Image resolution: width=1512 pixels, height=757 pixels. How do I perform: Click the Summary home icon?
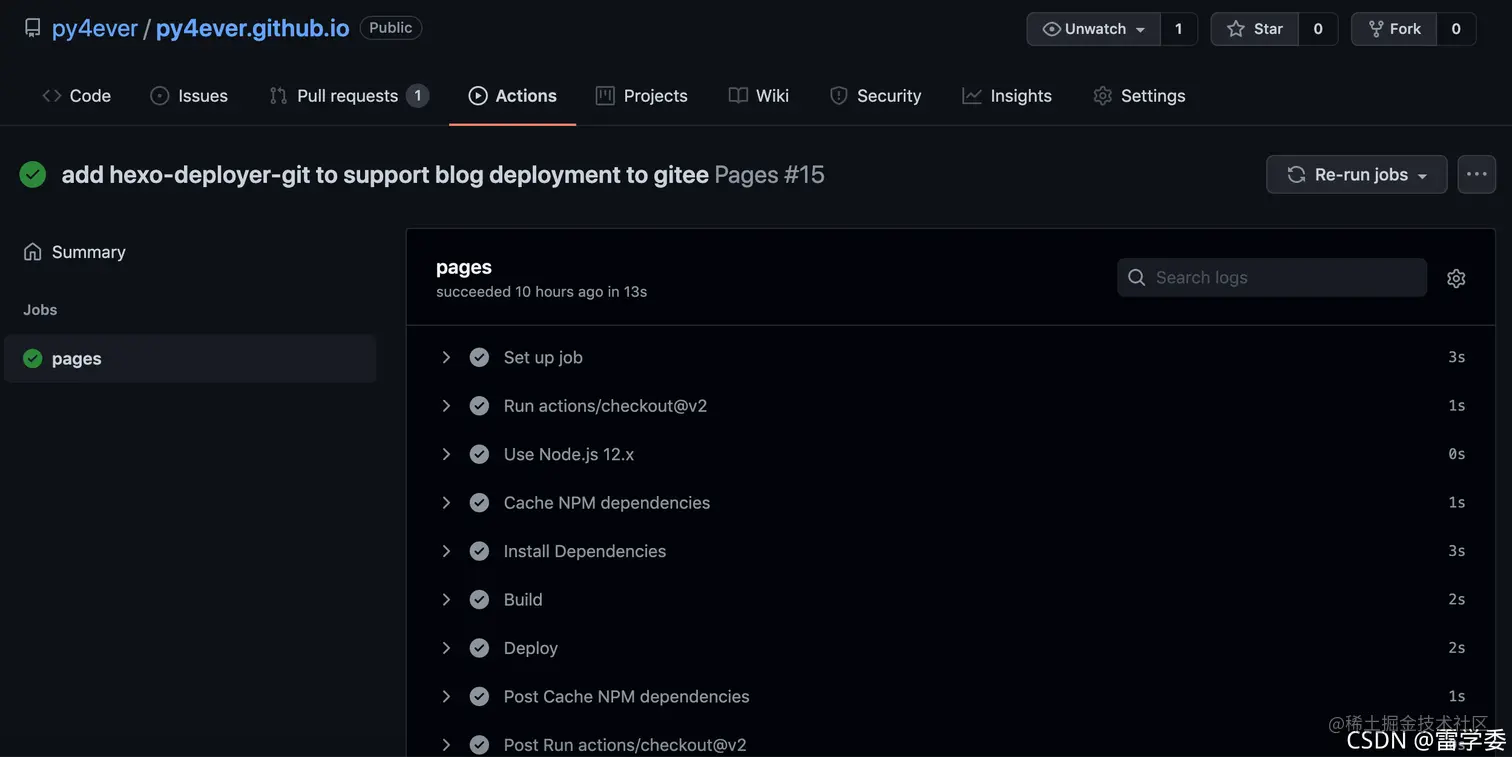(33, 252)
